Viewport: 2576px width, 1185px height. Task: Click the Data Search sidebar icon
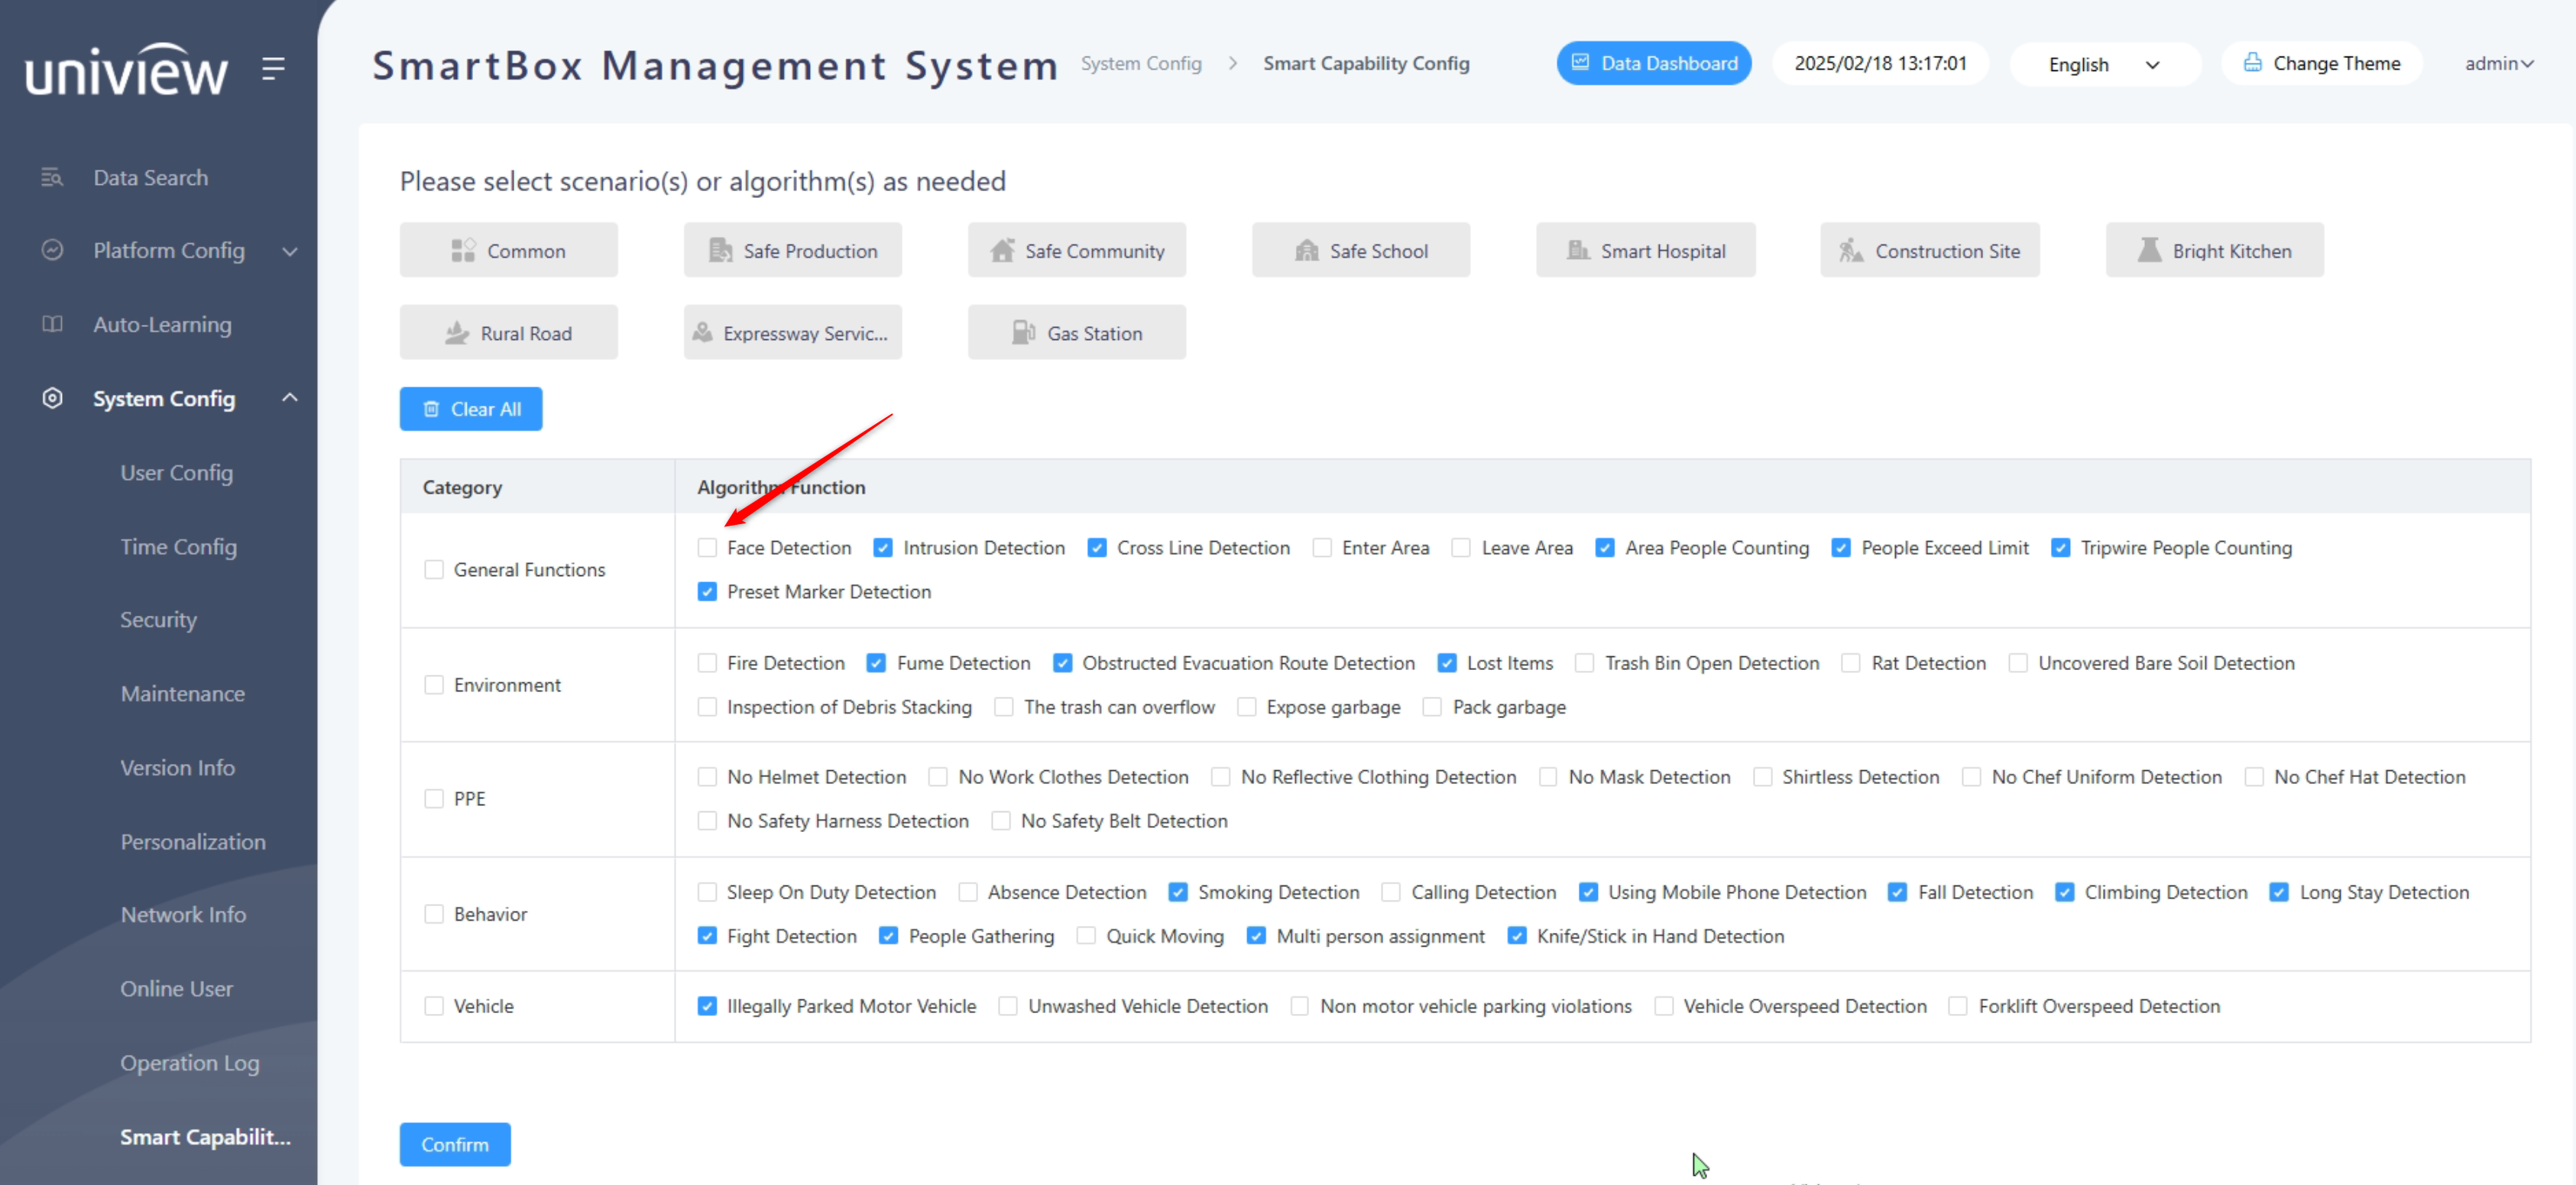pos(52,178)
